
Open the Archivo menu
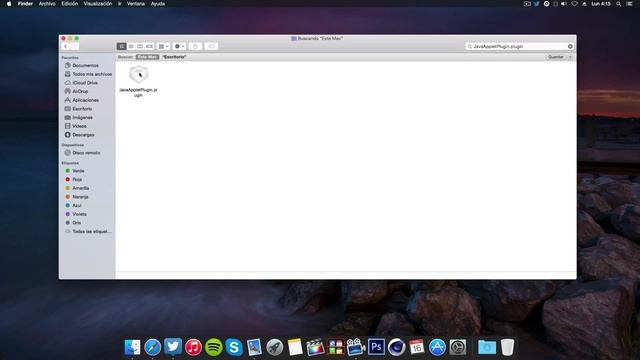click(47, 4)
